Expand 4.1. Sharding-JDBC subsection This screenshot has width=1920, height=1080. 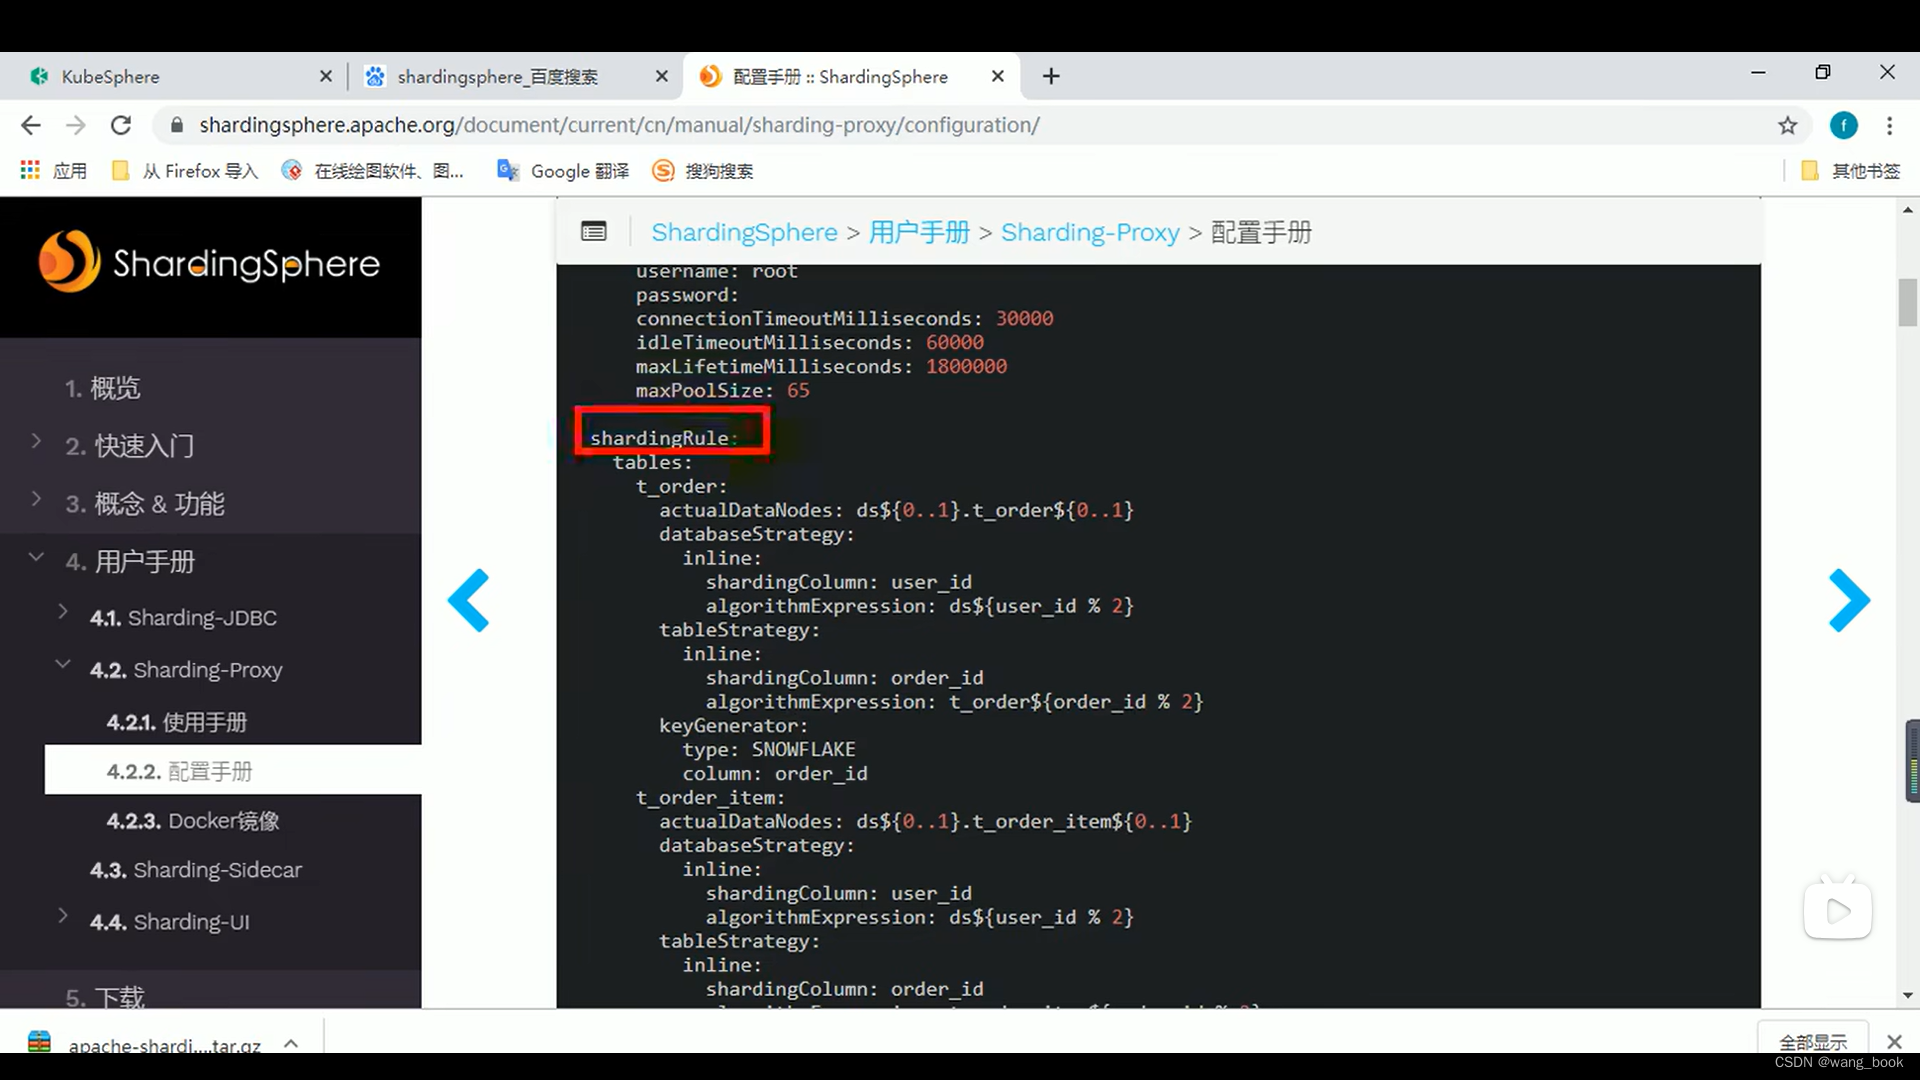63,612
